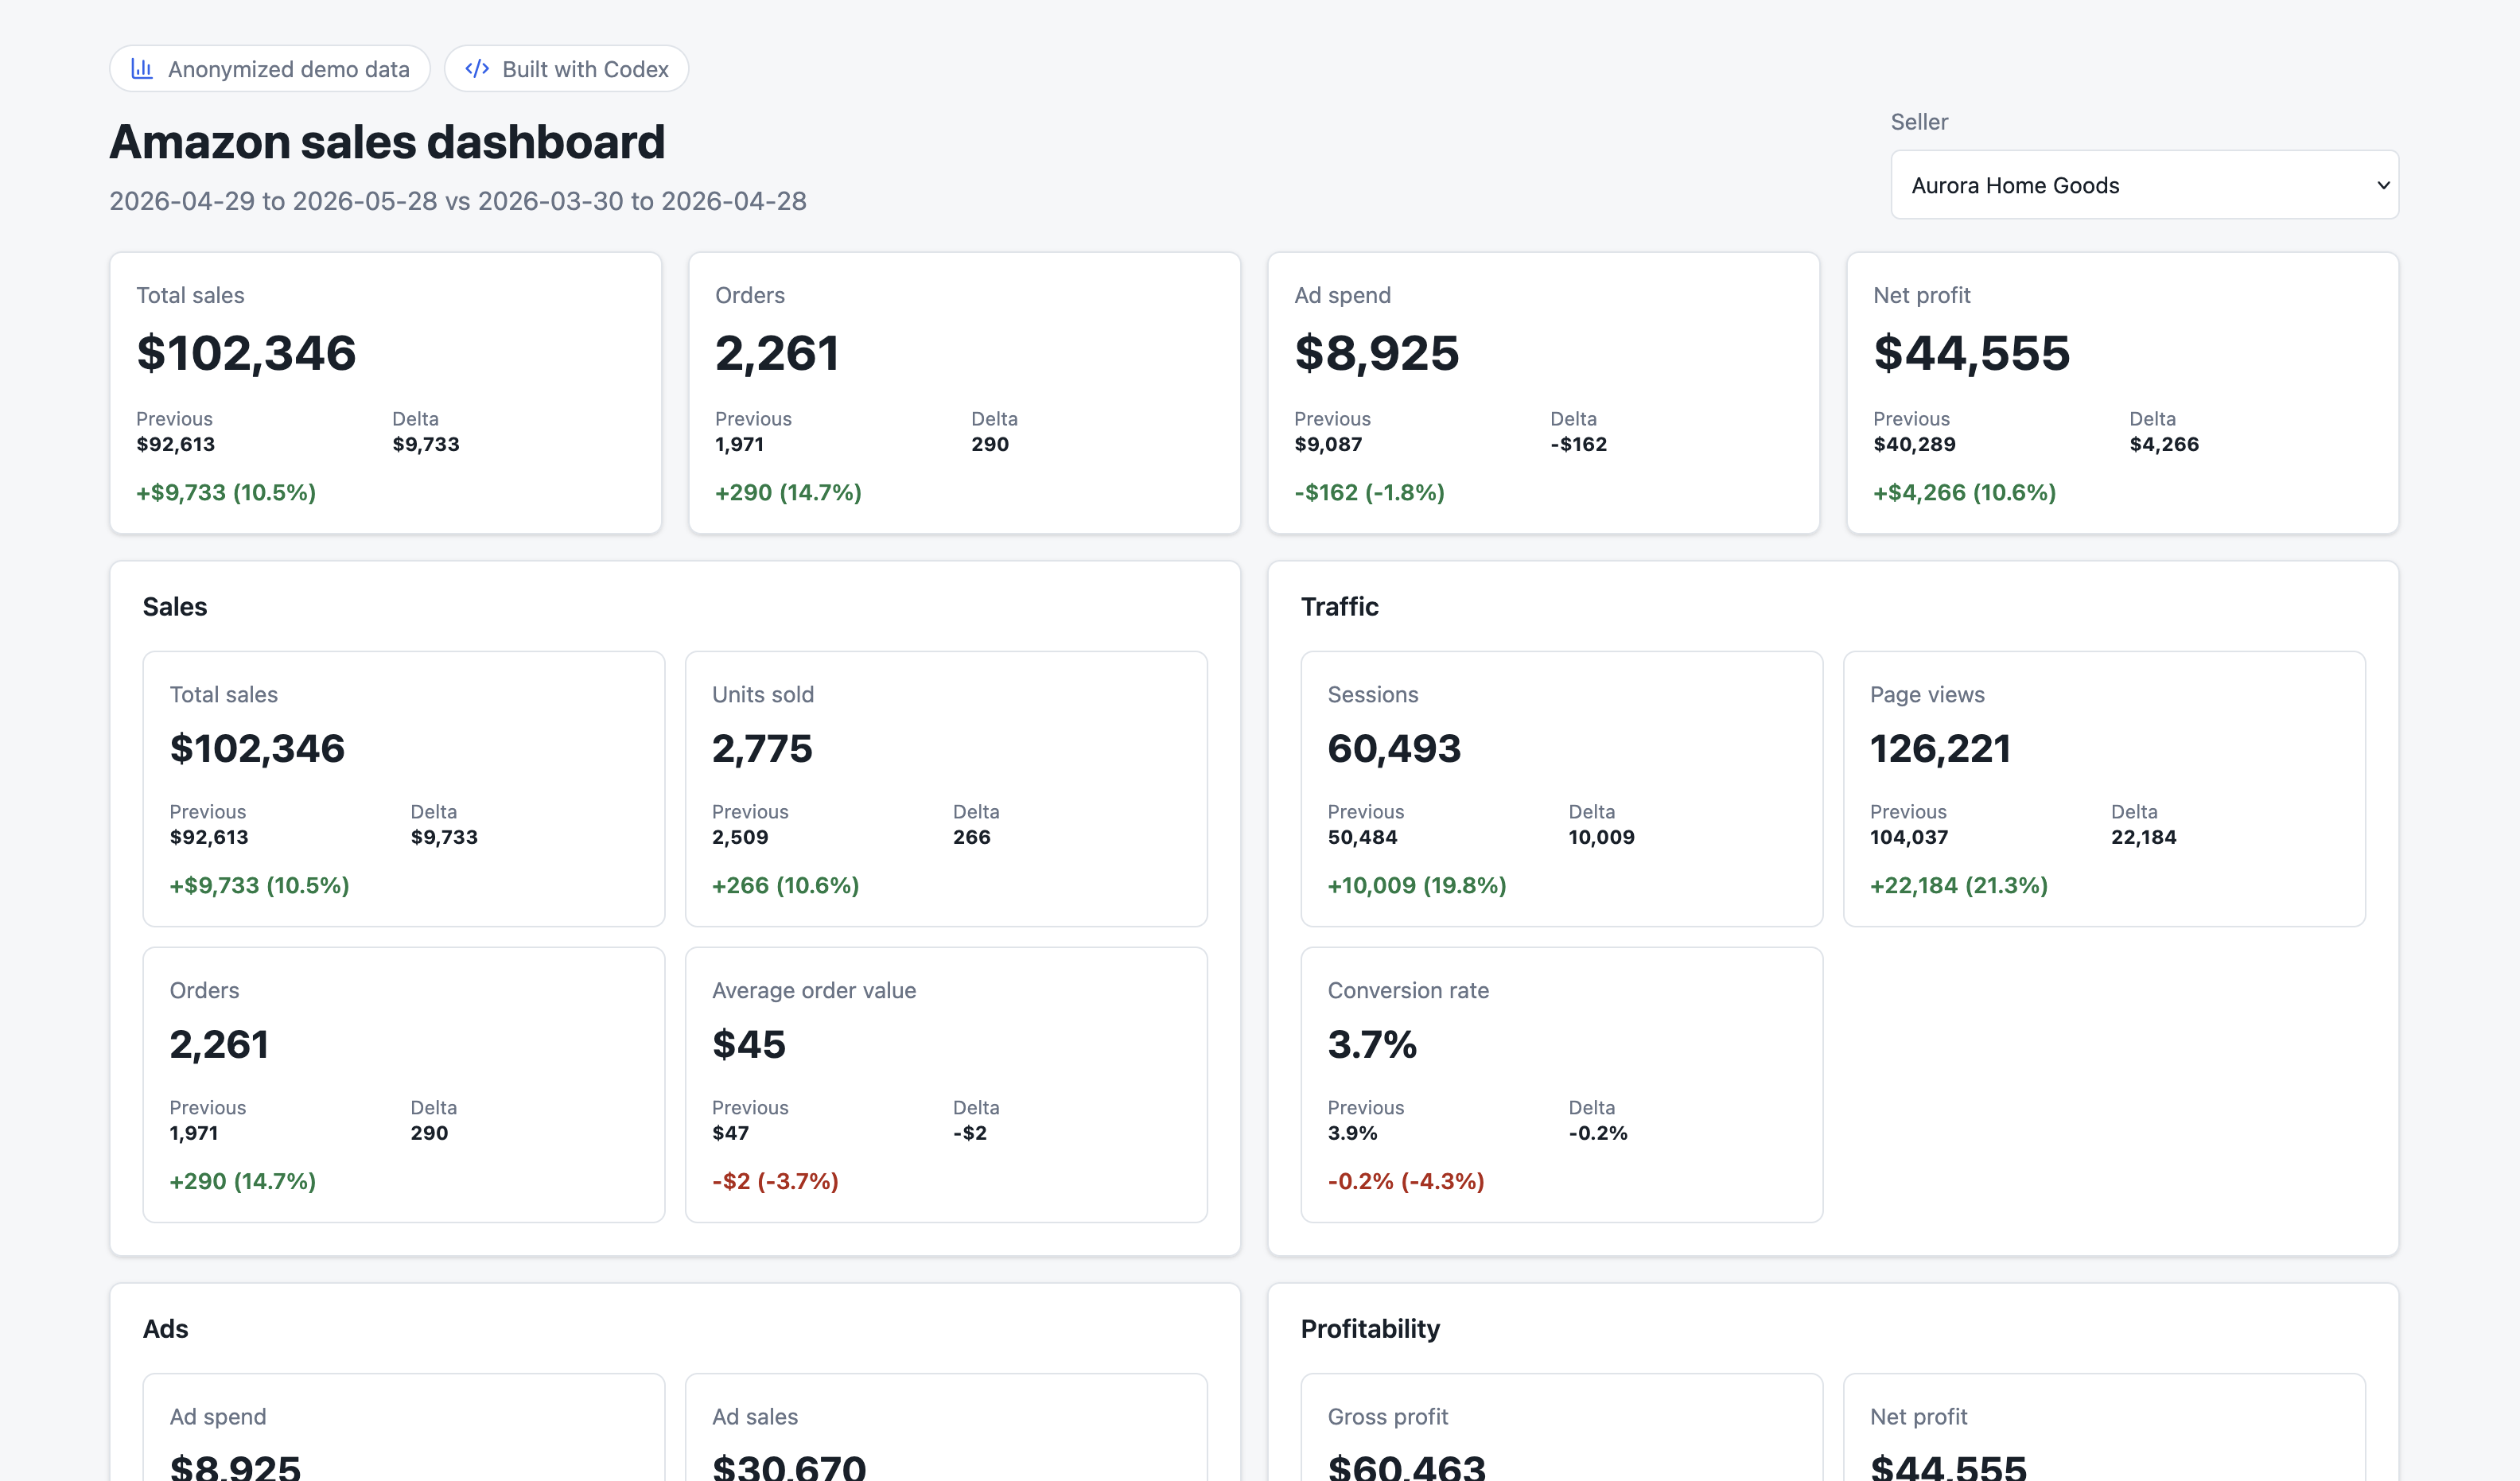Click the "Gross profit" card label

1388,1417
